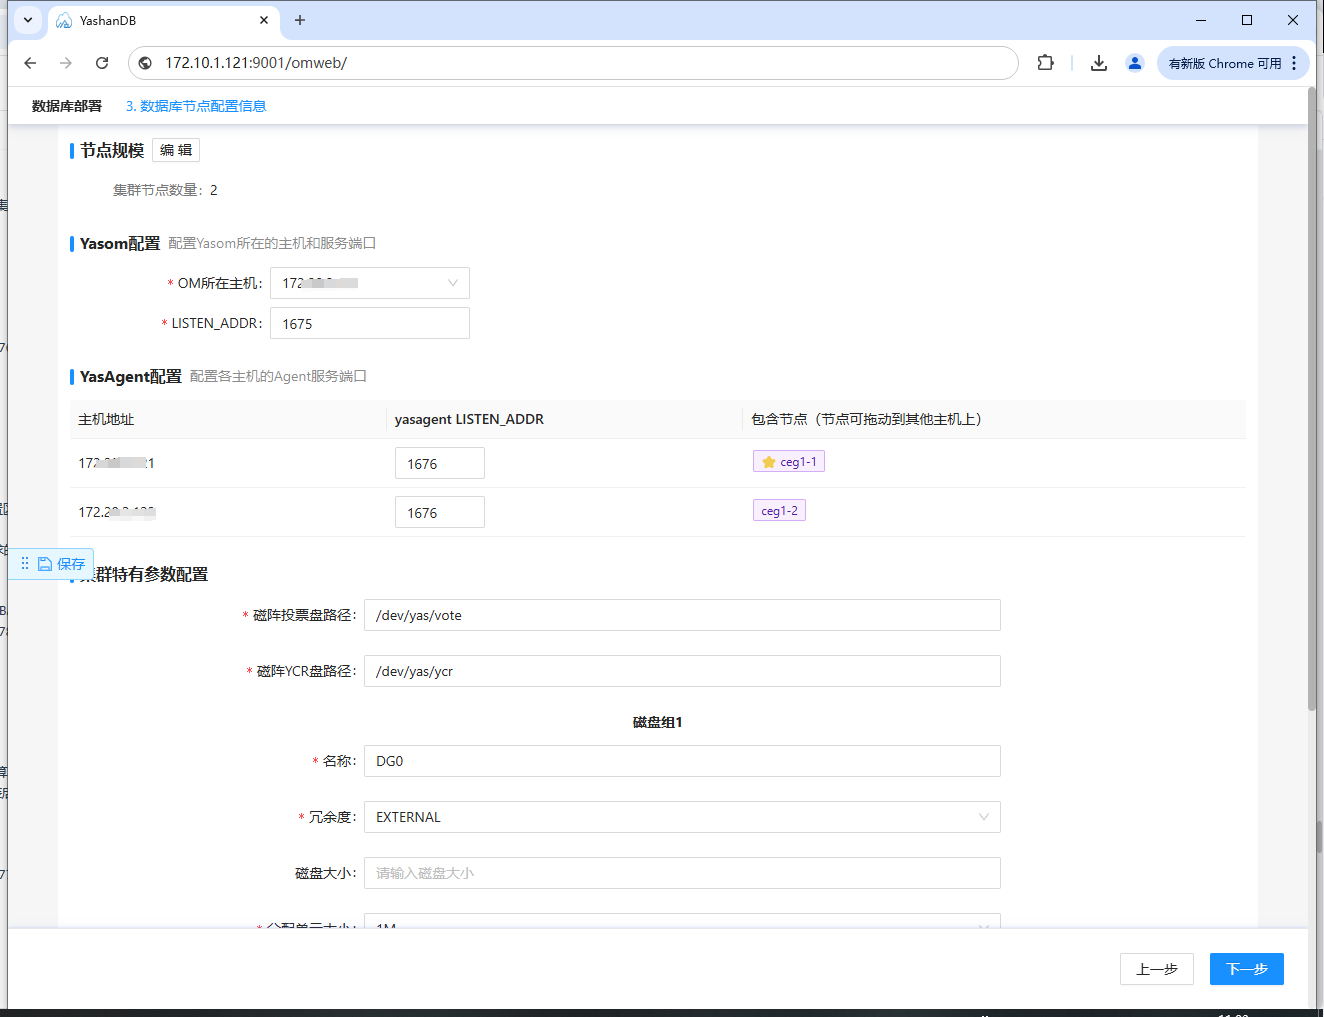Click the 数据库部署 header label

67,106
